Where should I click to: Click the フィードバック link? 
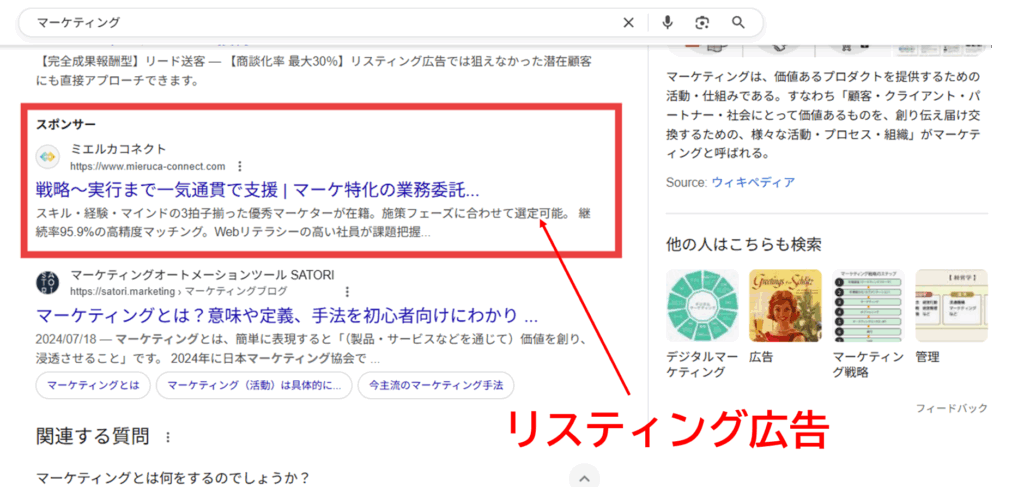point(952,408)
